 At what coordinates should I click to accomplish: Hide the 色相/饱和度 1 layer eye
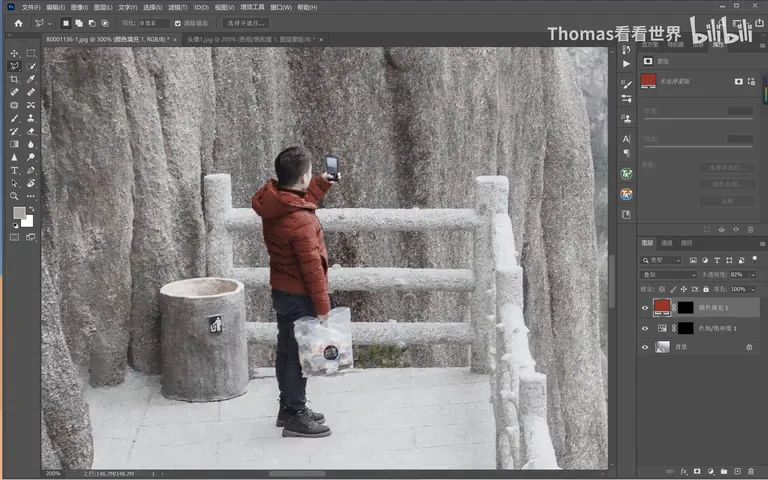click(x=645, y=328)
